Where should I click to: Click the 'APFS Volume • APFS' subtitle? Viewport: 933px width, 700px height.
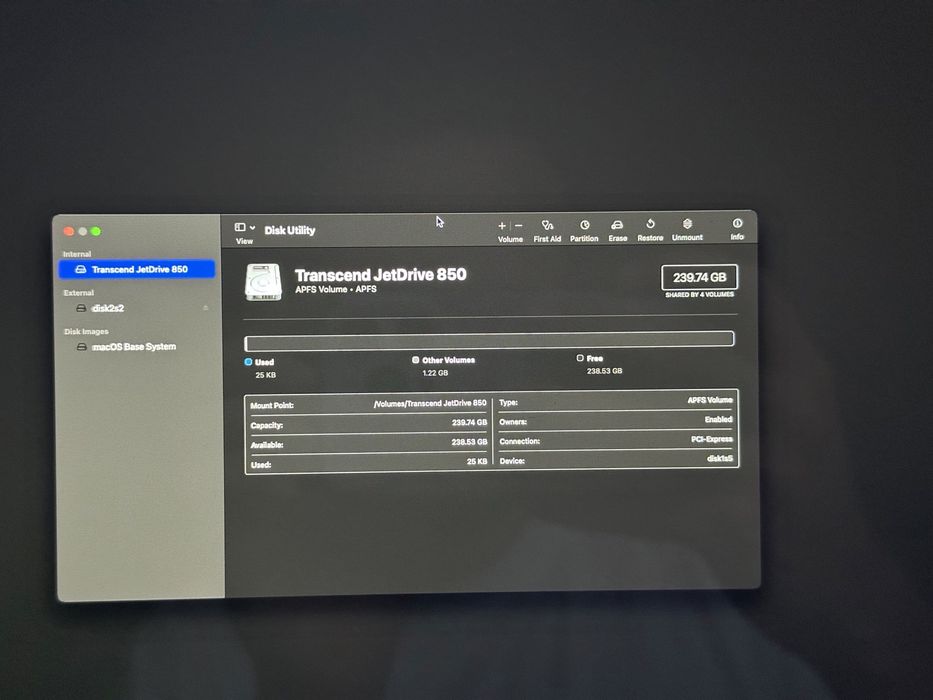pyautogui.click(x=336, y=289)
